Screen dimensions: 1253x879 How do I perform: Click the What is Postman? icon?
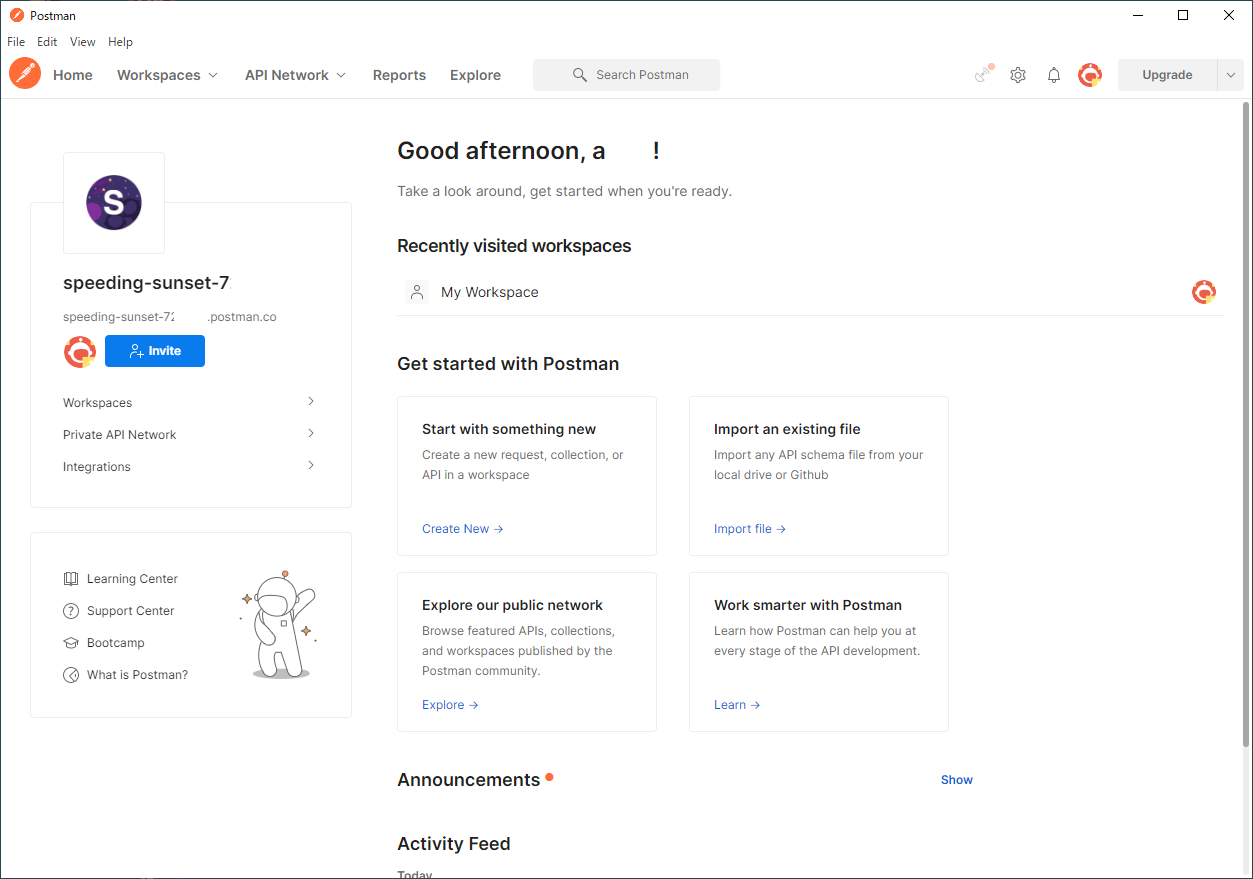[x=71, y=675]
